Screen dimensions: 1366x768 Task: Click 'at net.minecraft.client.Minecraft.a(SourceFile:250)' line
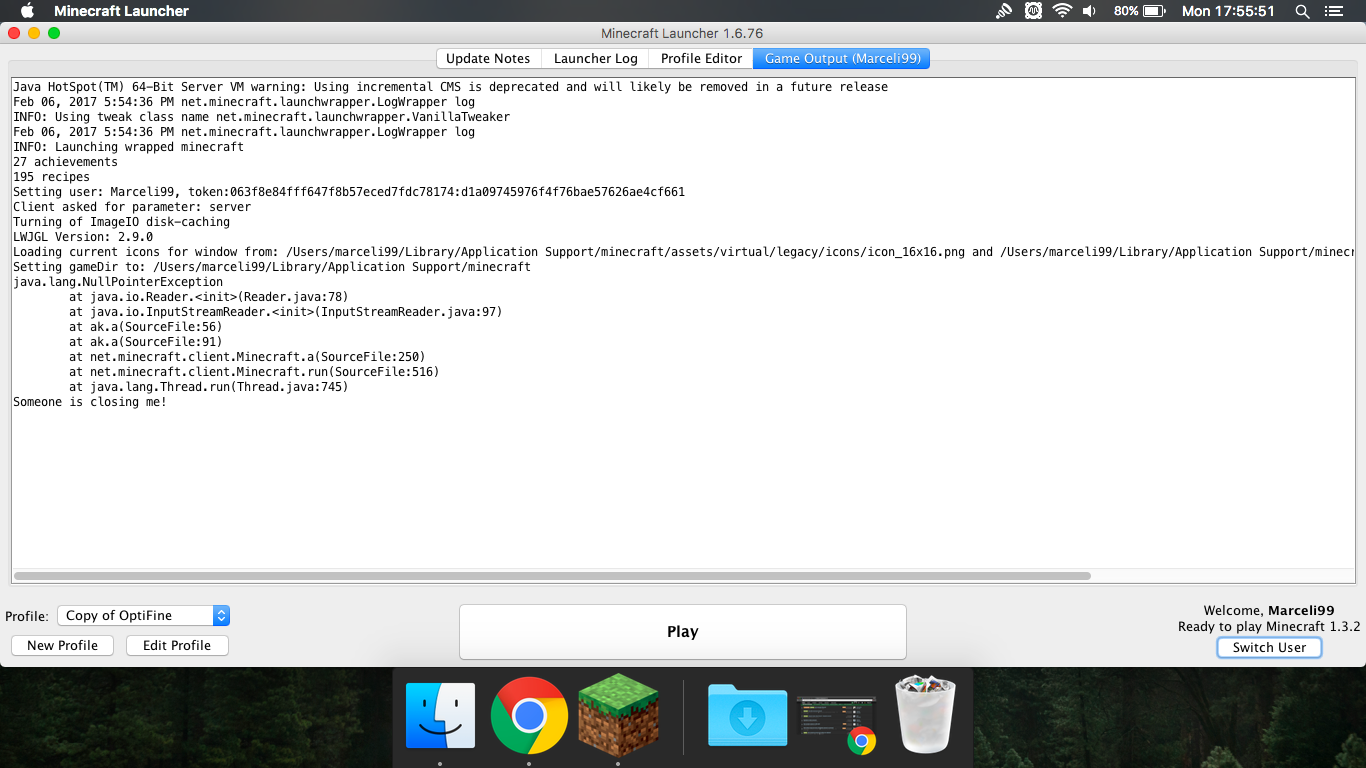(247, 357)
